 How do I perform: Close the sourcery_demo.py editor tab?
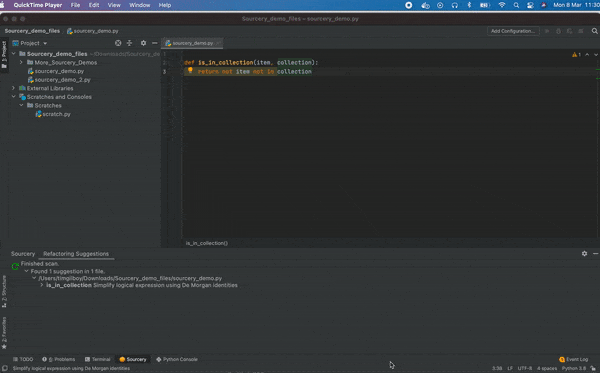point(218,43)
